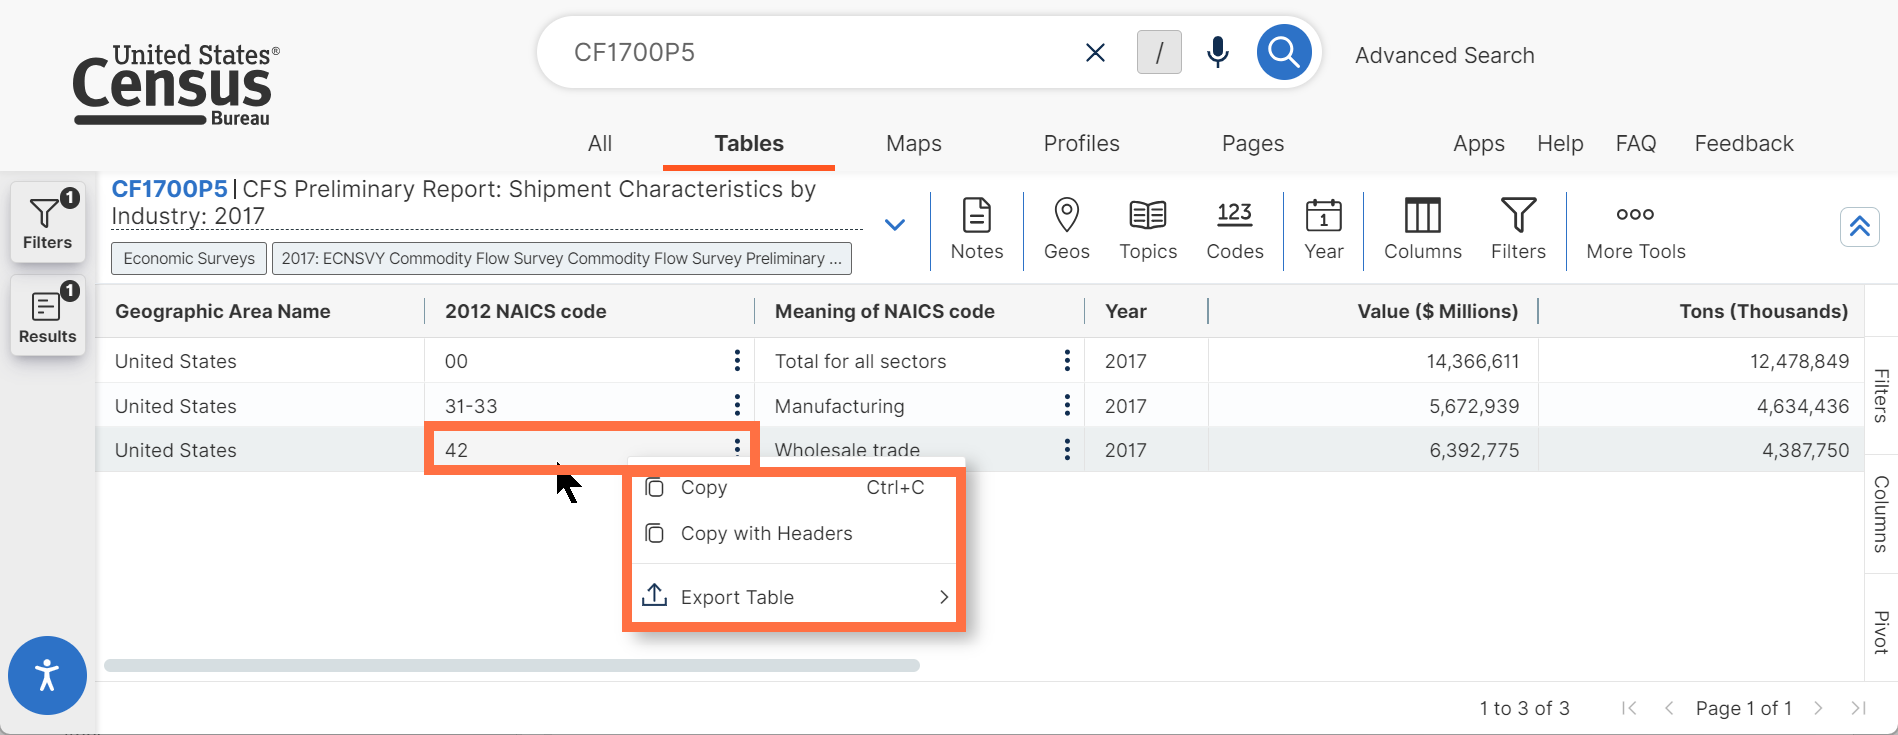Sort by Value ($ Millions) header
This screenshot has height=735, width=1898.
[1438, 311]
